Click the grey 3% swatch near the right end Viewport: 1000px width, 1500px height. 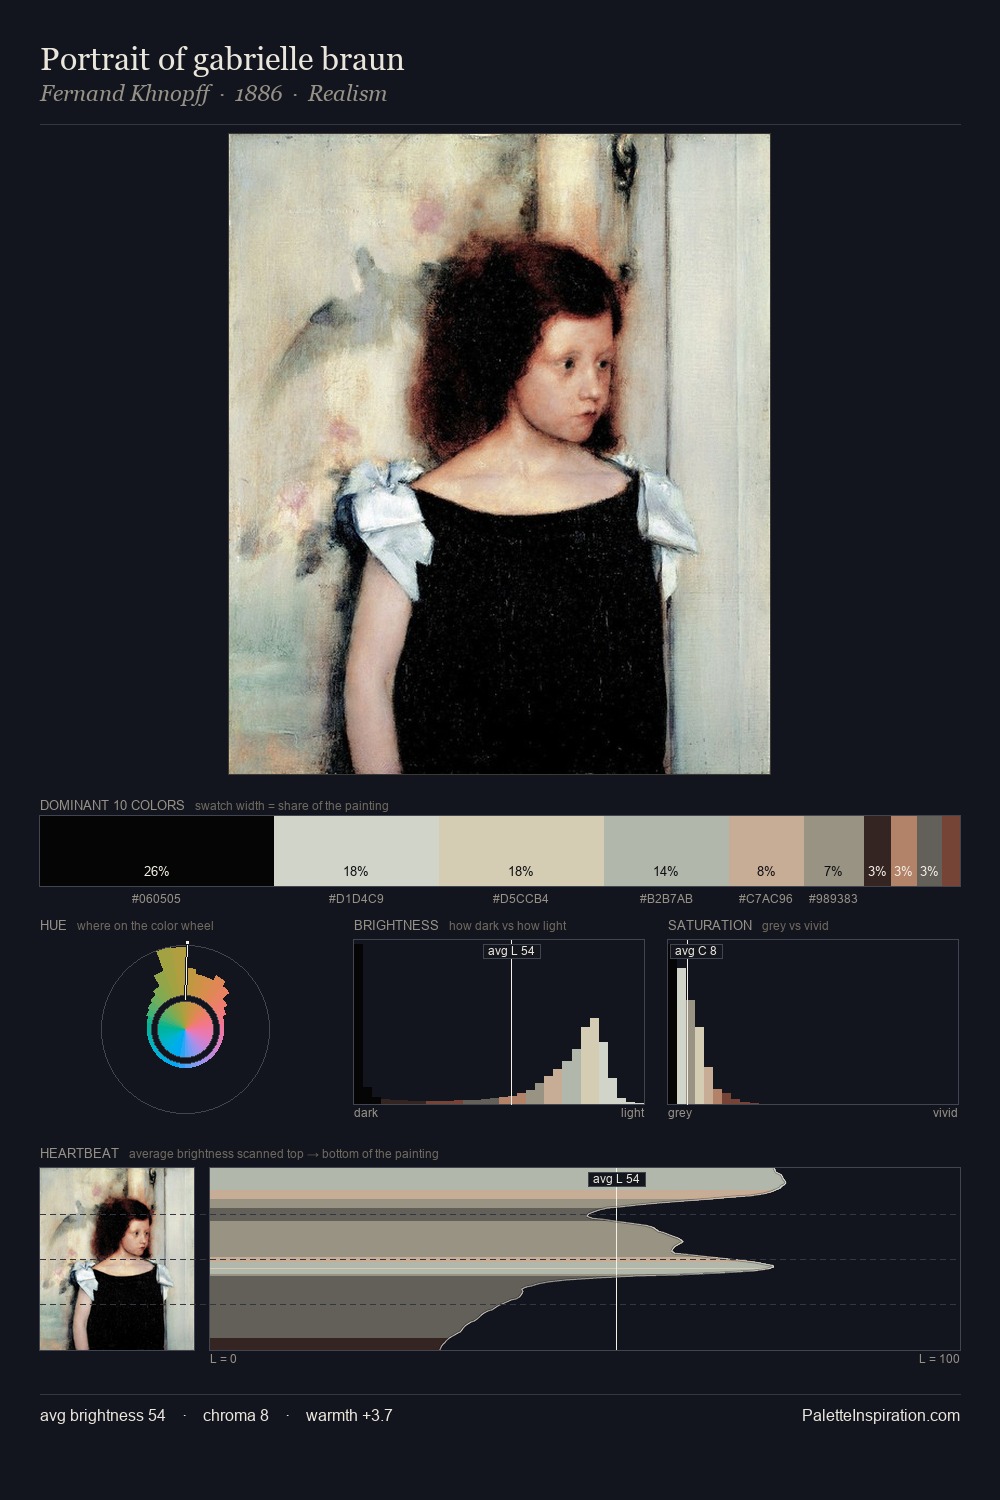tap(929, 851)
